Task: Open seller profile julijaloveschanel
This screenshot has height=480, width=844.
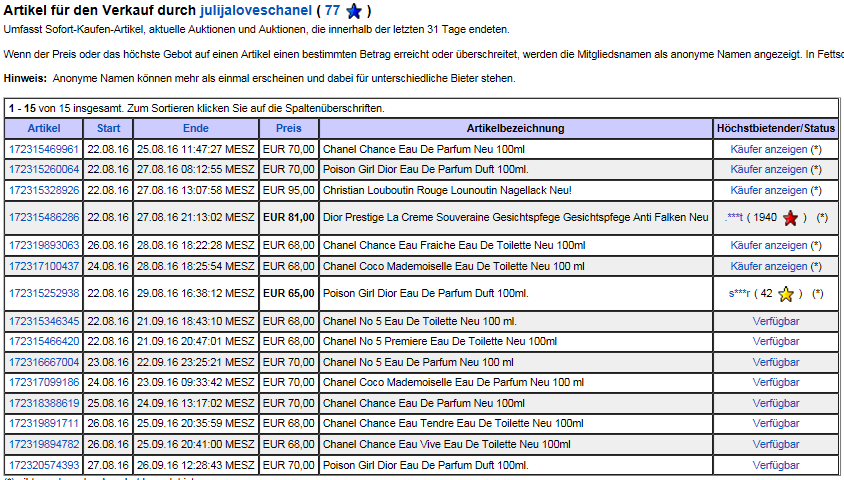Action: click(256, 10)
